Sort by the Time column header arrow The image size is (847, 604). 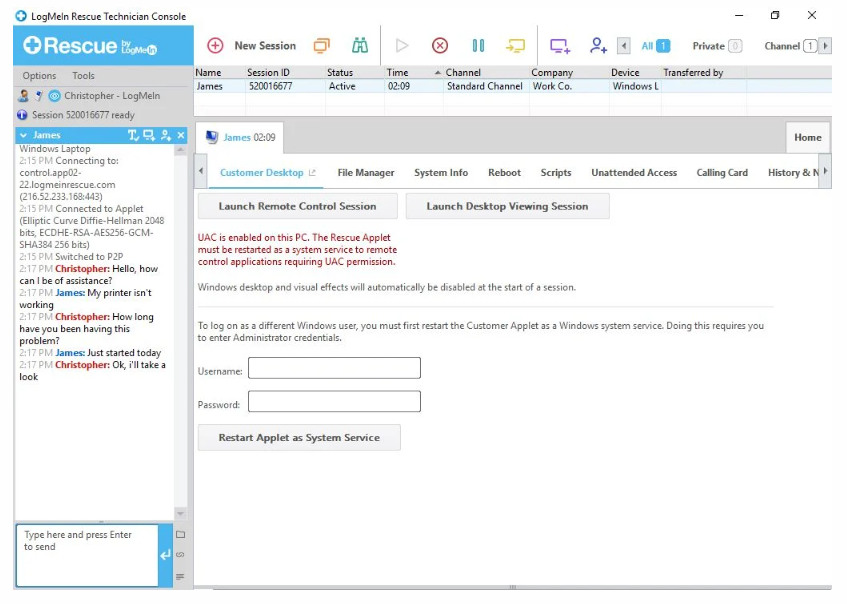(x=438, y=72)
